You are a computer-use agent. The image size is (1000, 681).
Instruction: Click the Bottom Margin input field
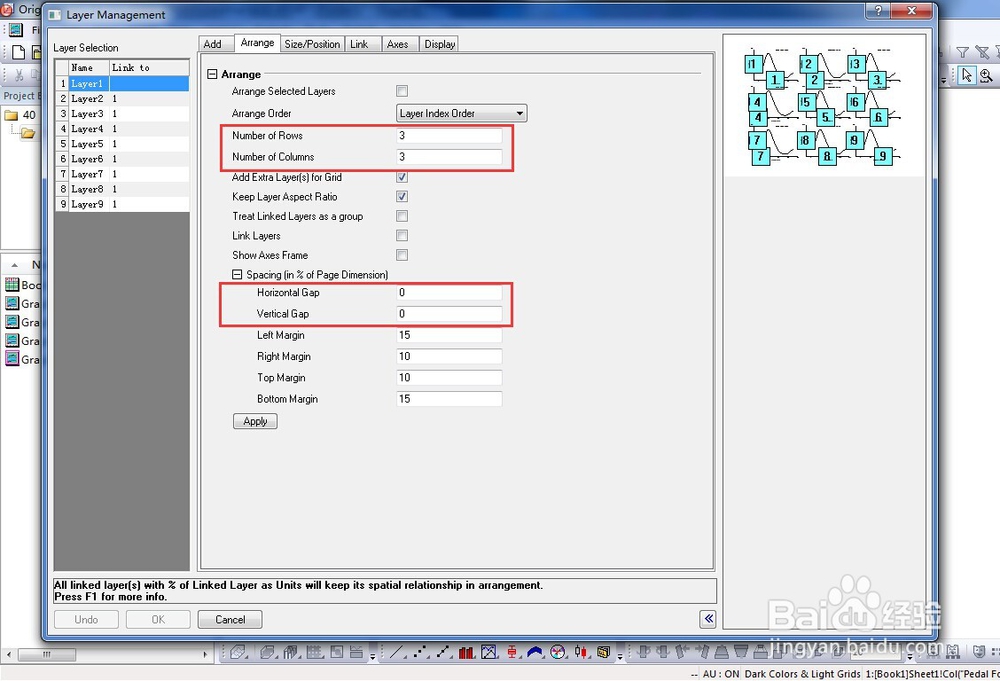pyautogui.click(x=449, y=399)
